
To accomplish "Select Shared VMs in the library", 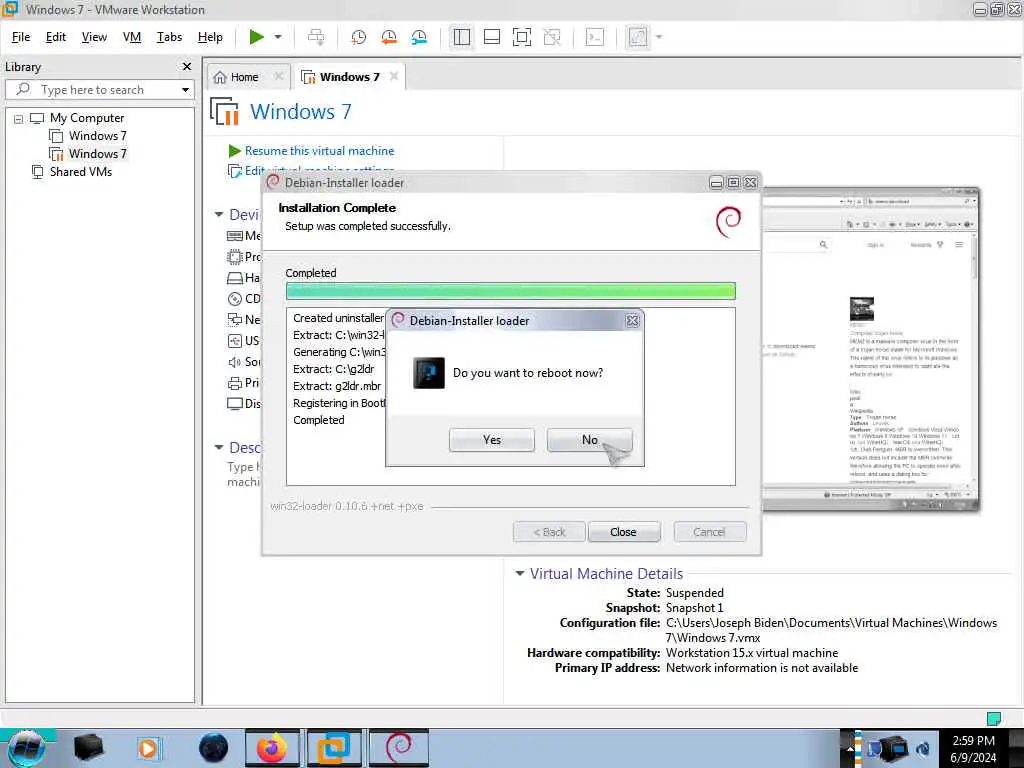I will pyautogui.click(x=80, y=172).
